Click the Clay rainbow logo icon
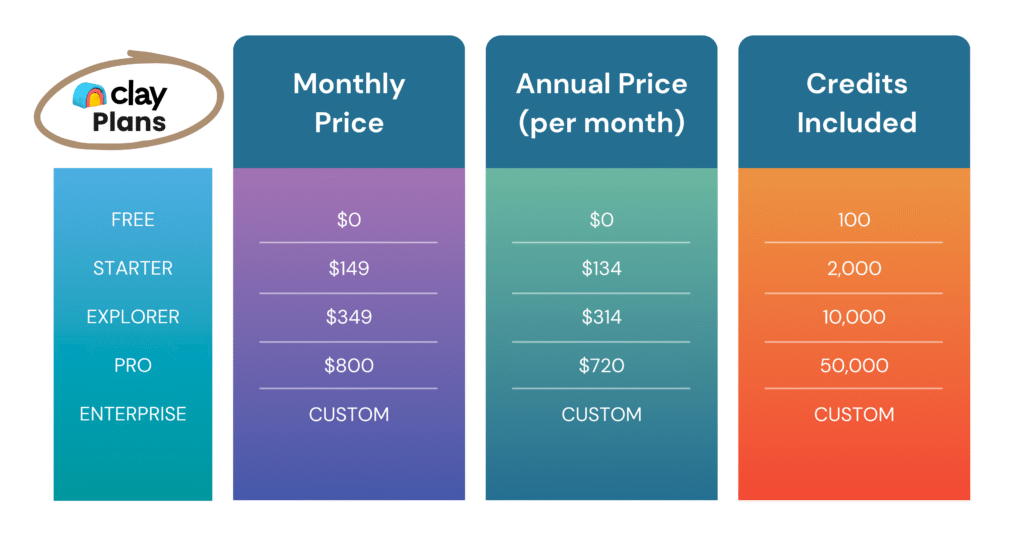This screenshot has height=536, width=1024. pos(92,96)
